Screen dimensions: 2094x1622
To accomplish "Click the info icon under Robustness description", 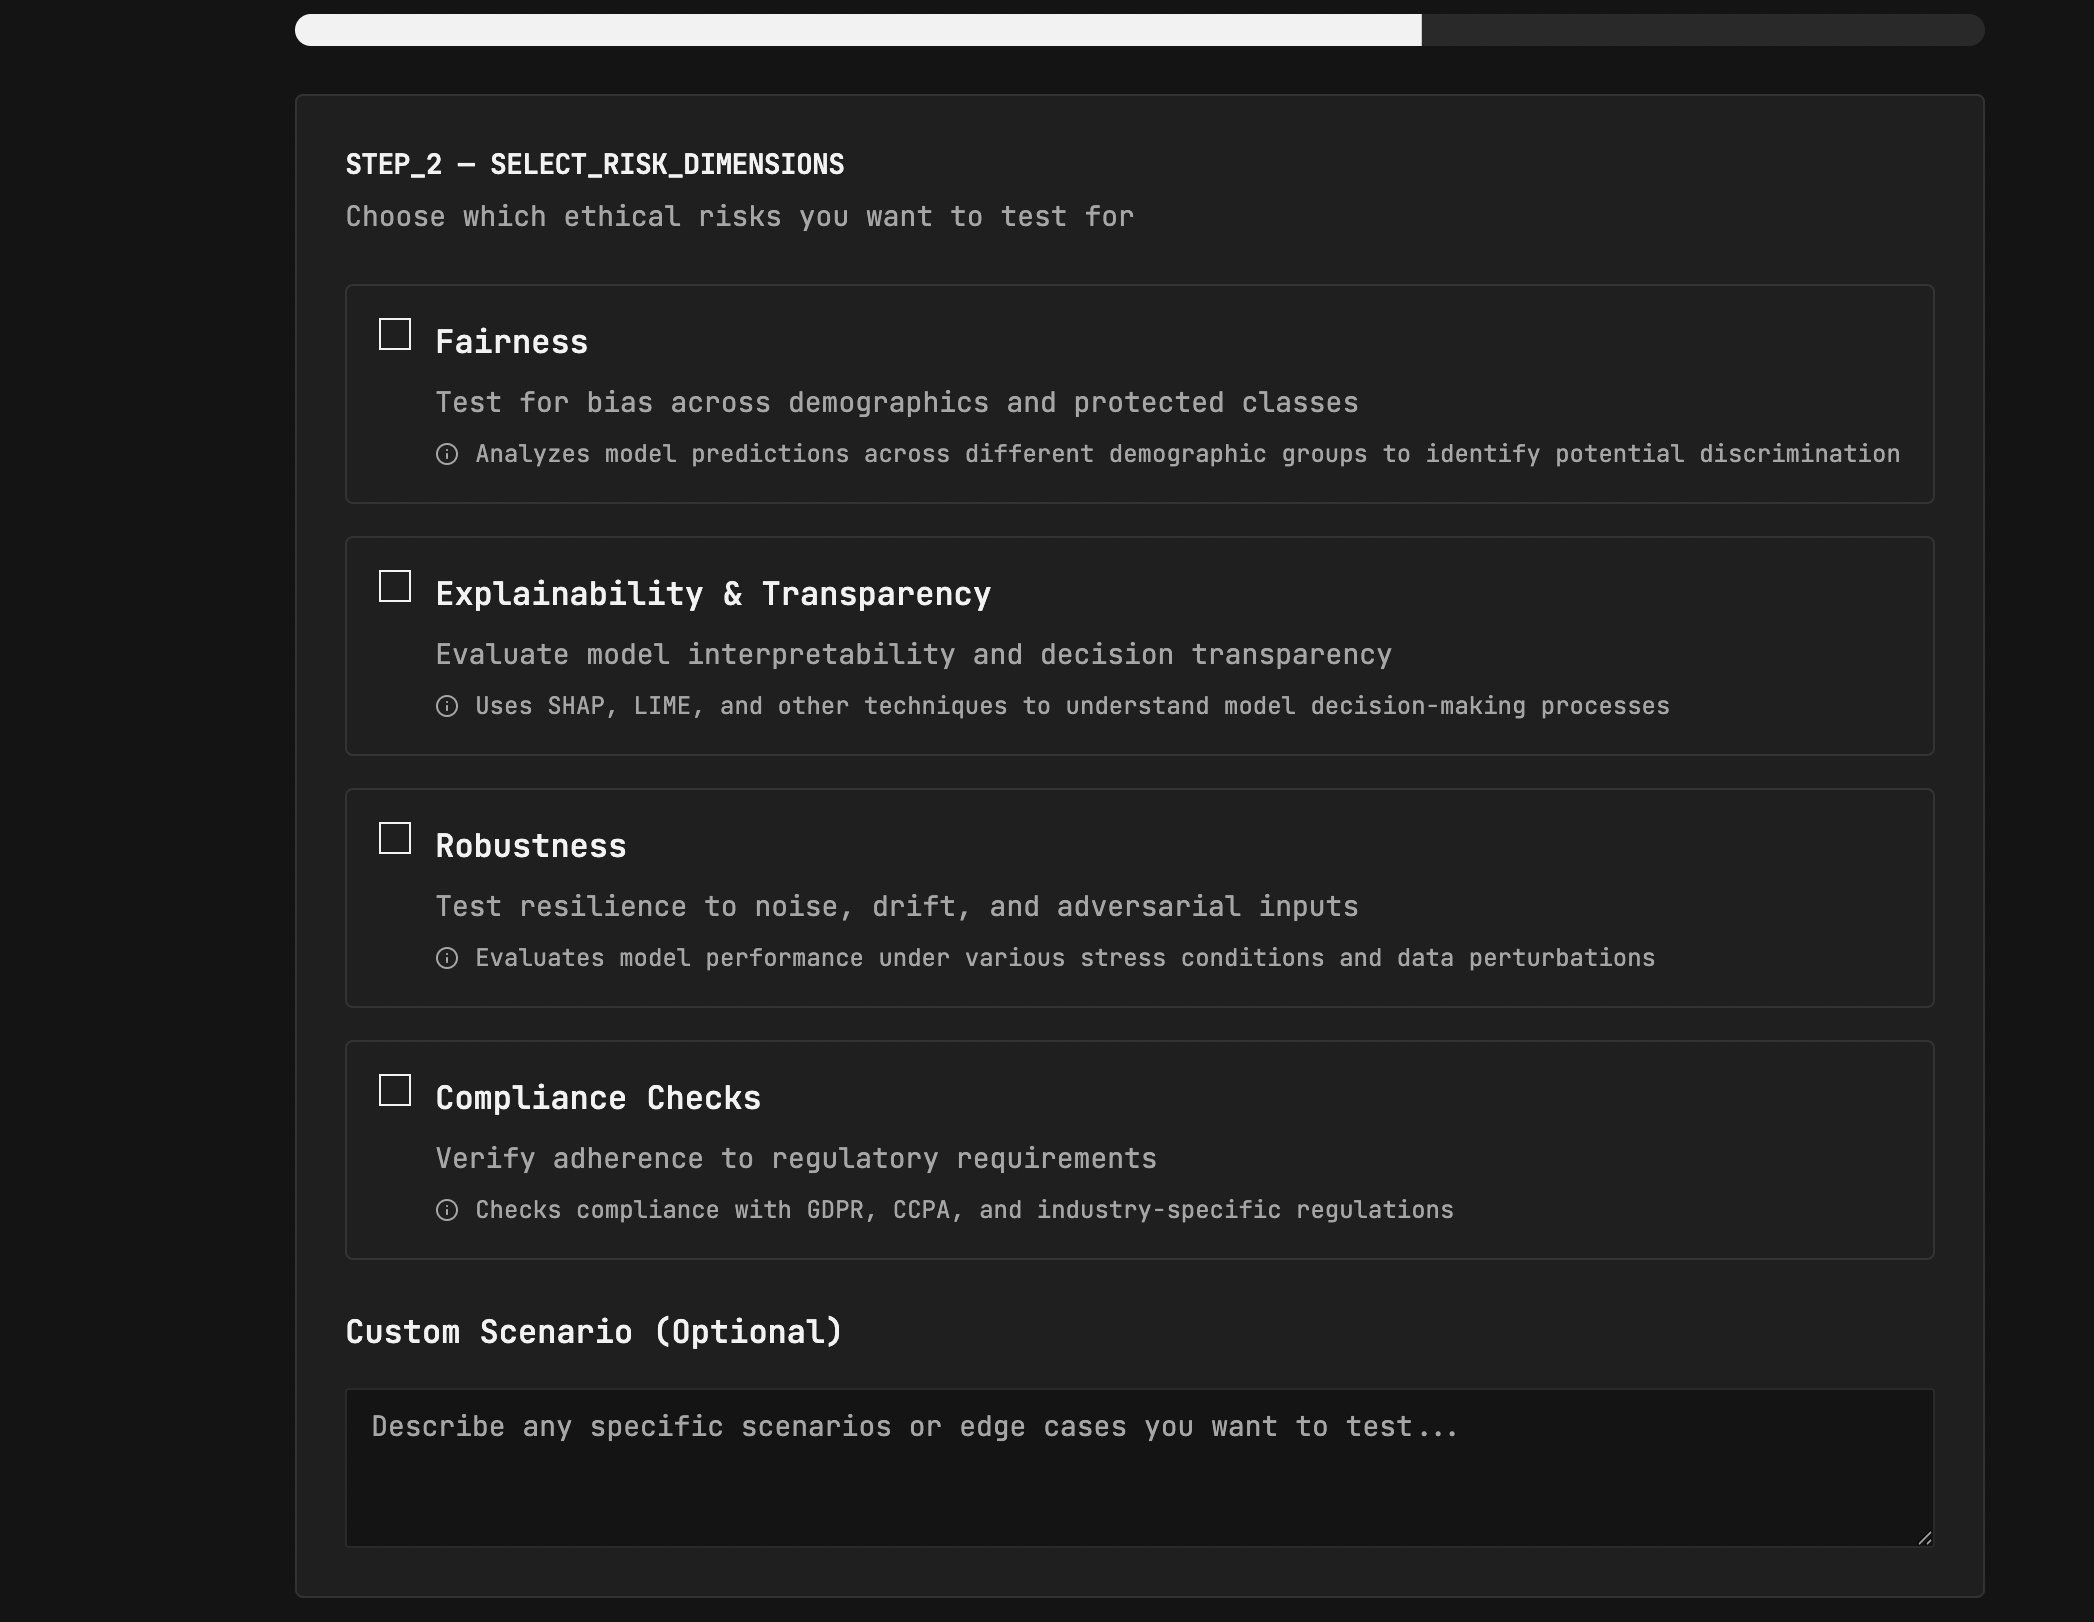I will [447, 959].
